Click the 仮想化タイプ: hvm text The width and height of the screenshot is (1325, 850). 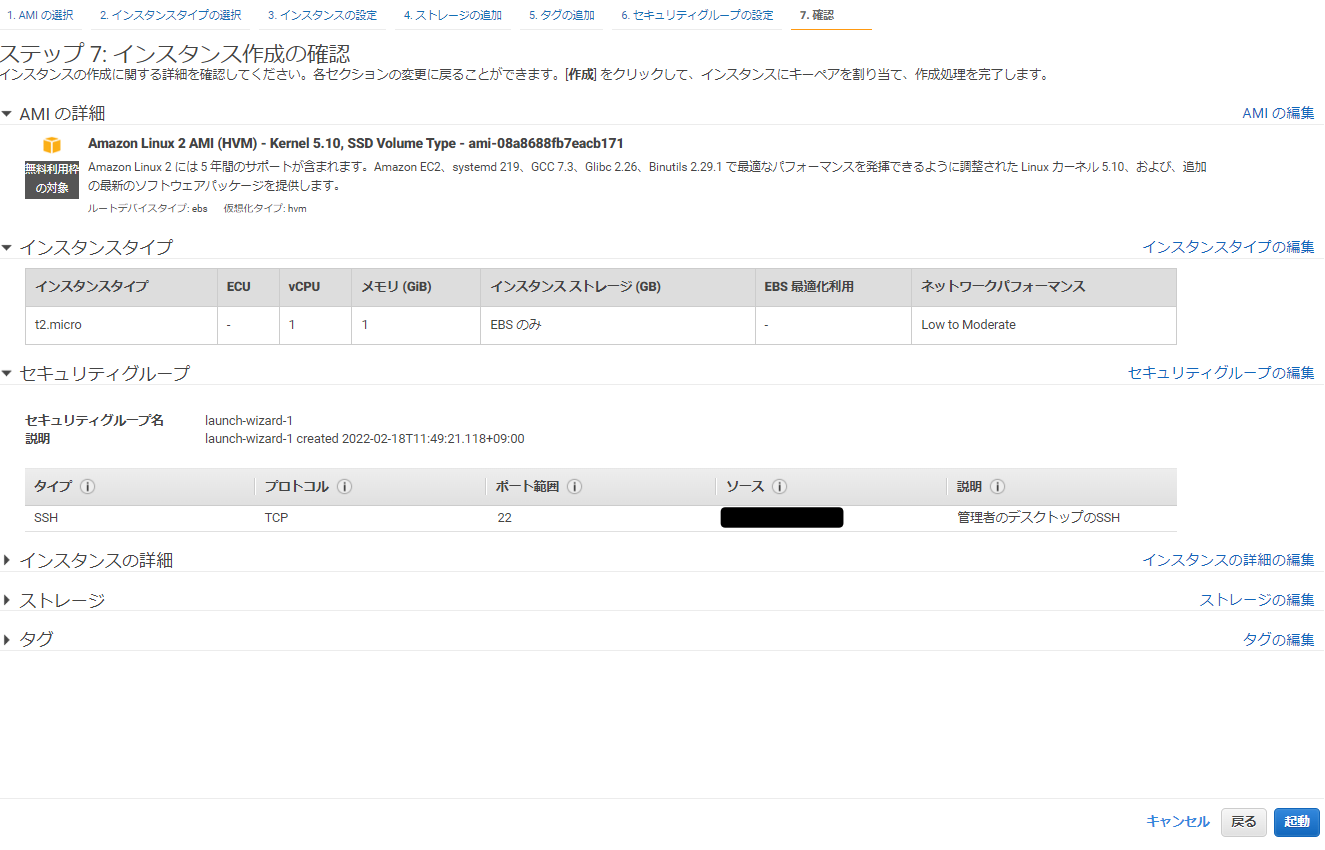tap(265, 209)
